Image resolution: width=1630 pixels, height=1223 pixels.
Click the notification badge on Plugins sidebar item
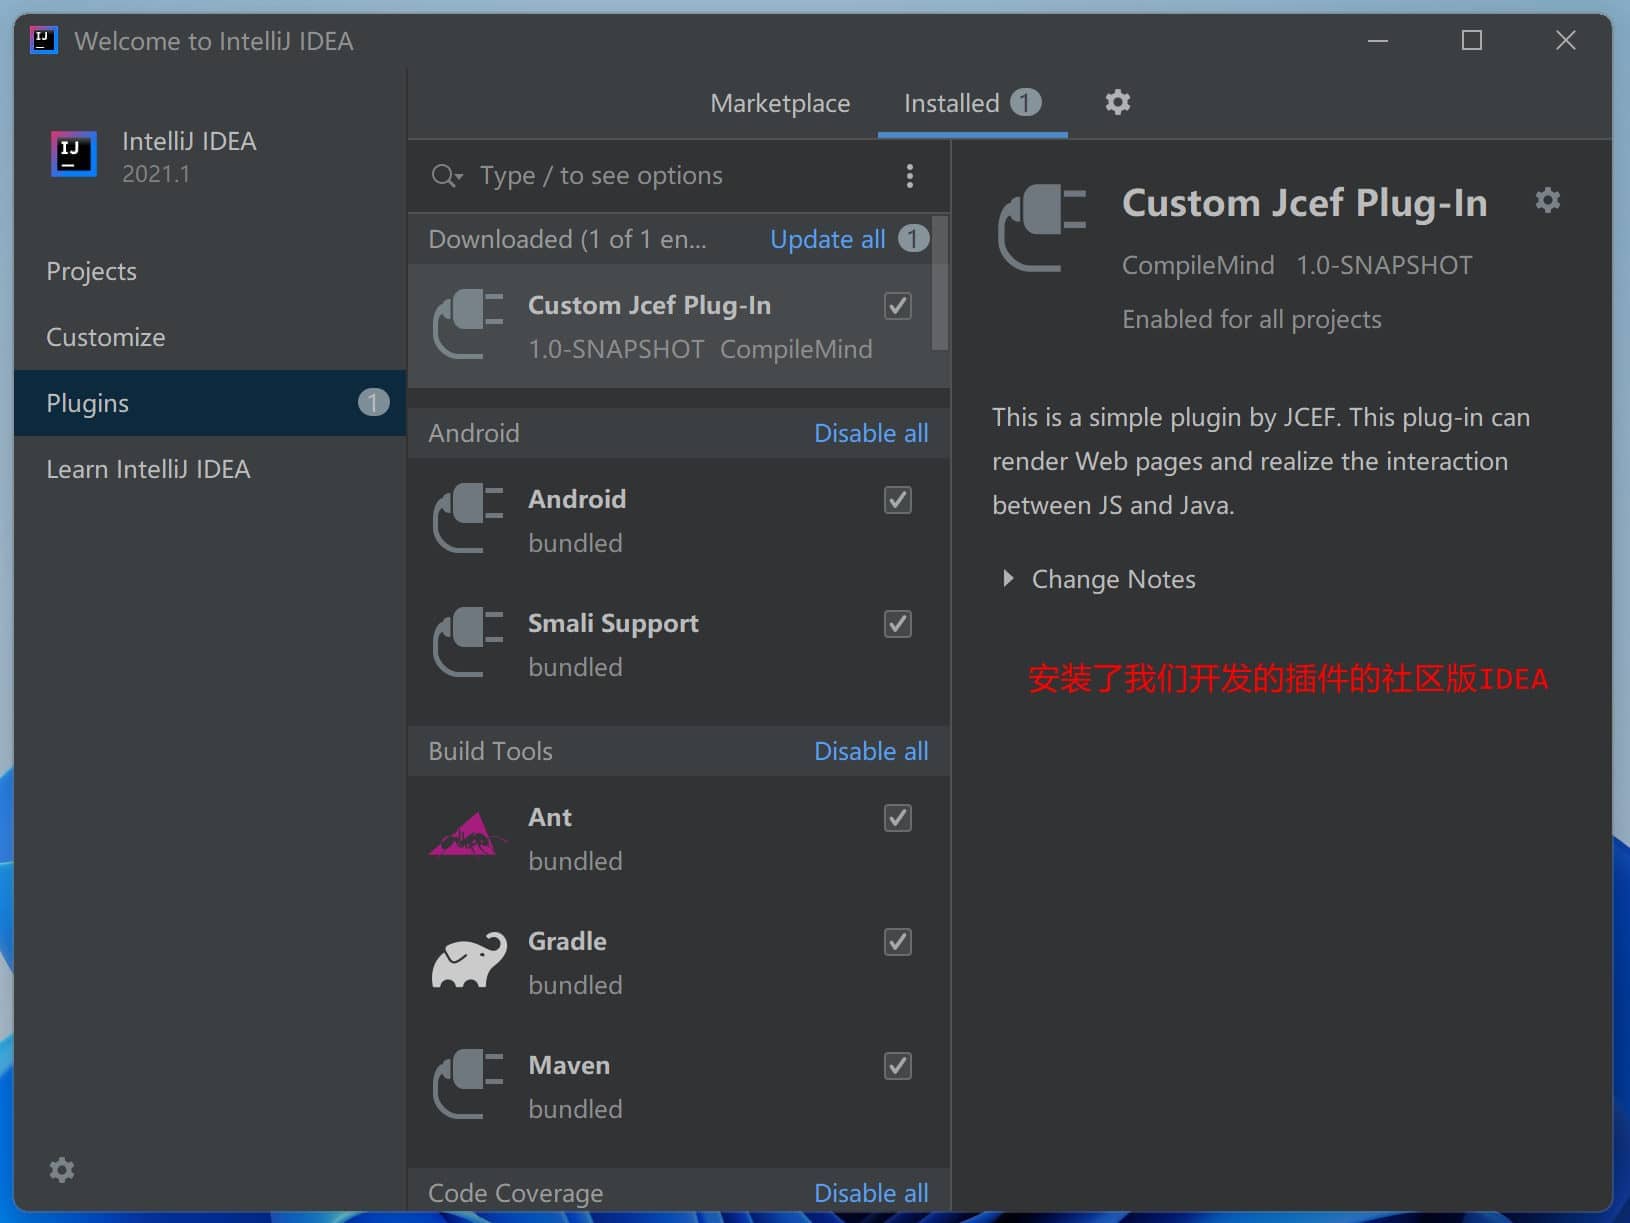click(x=373, y=402)
